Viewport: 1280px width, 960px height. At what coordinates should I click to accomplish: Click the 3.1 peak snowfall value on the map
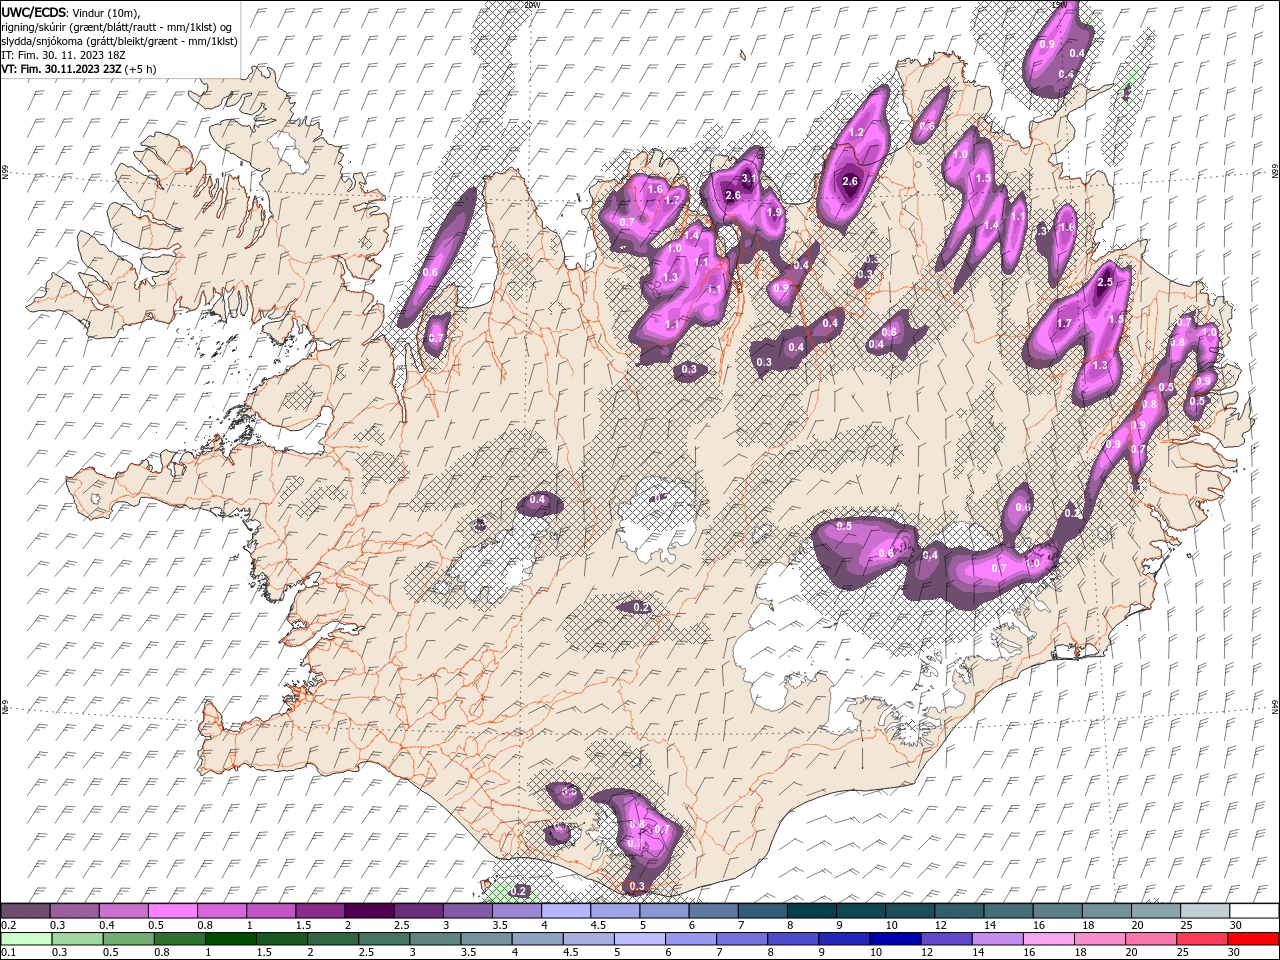click(747, 178)
